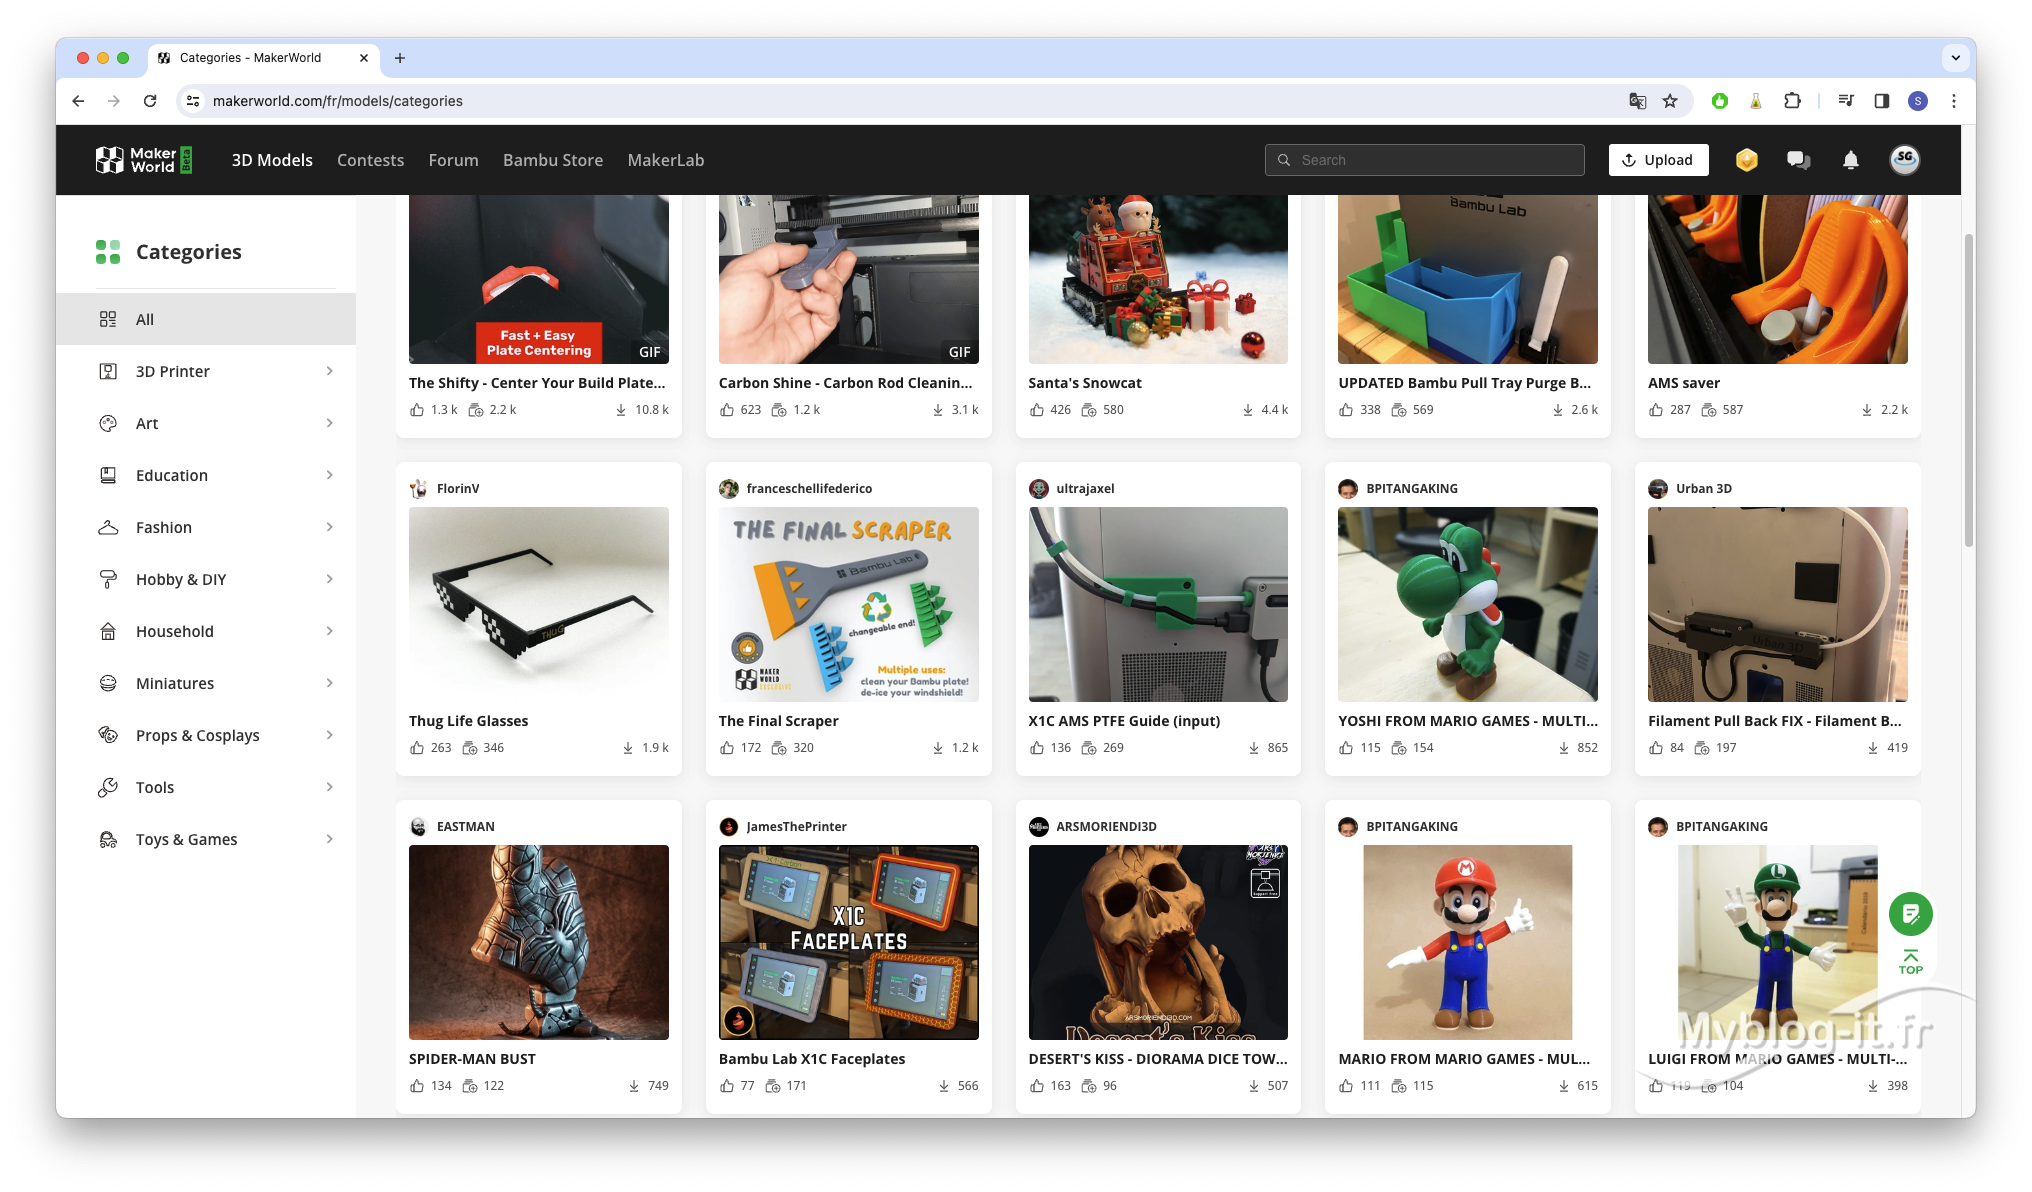The height and width of the screenshot is (1192, 2032).
Task: Open the browser translate icon
Action: tap(1637, 101)
